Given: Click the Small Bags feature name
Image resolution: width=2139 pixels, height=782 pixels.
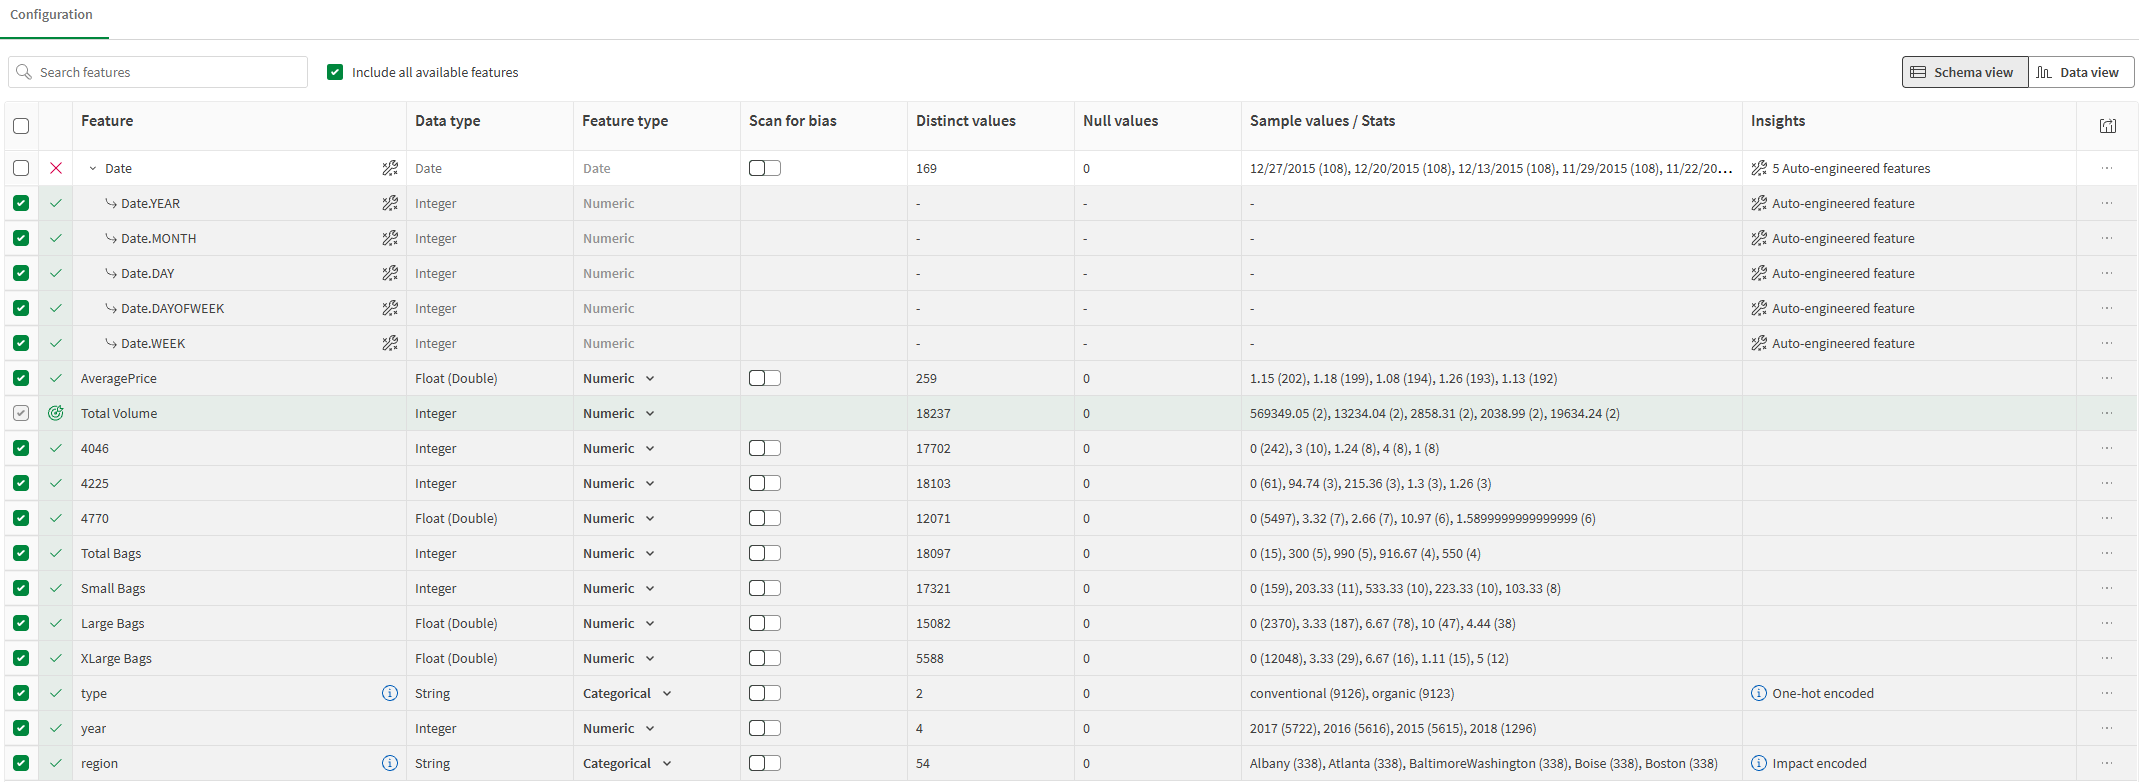Looking at the screenshot, I should tap(113, 588).
